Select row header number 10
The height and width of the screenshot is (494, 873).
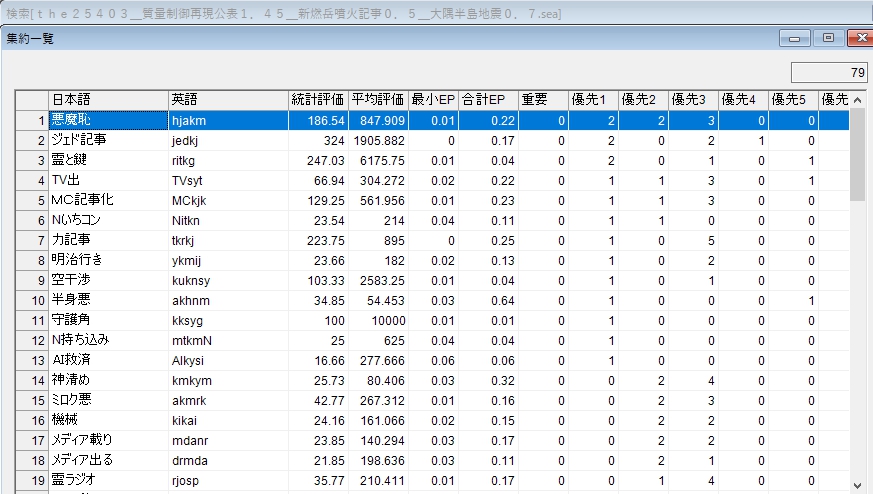coord(32,300)
